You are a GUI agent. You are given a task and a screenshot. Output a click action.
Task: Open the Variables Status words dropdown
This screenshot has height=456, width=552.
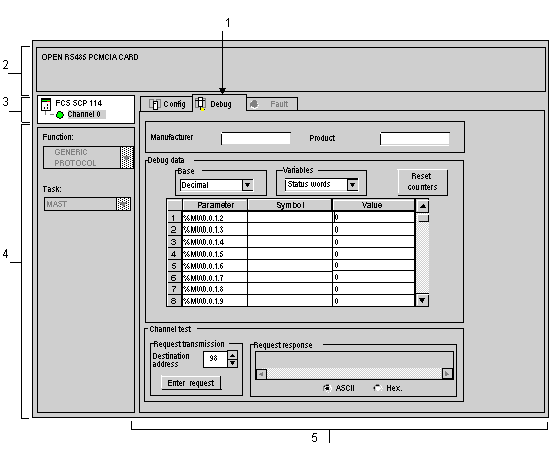tap(352, 185)
